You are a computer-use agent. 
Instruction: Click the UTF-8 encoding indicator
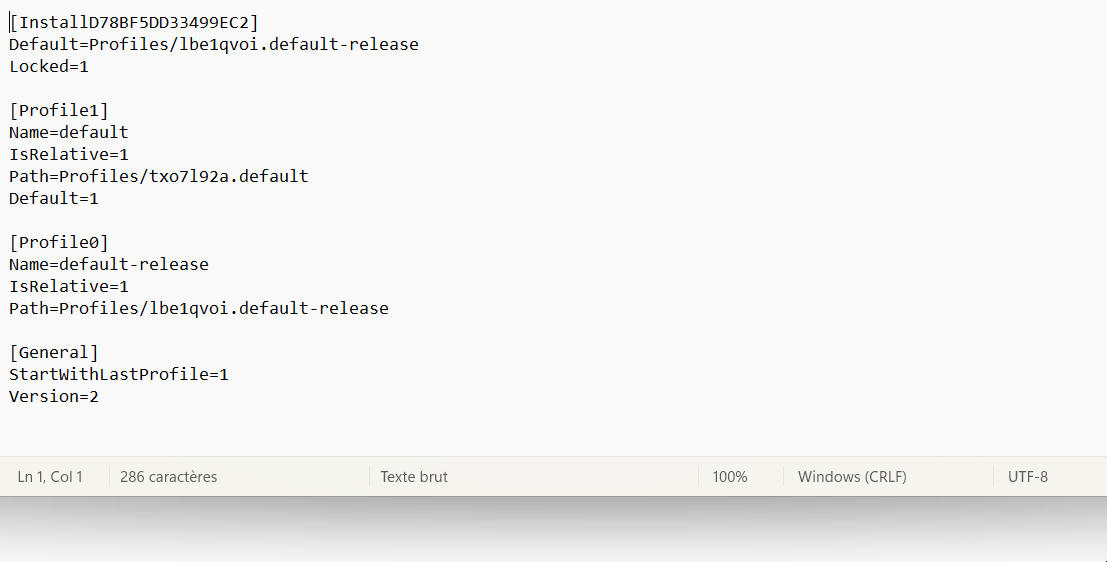[1027, 477]
